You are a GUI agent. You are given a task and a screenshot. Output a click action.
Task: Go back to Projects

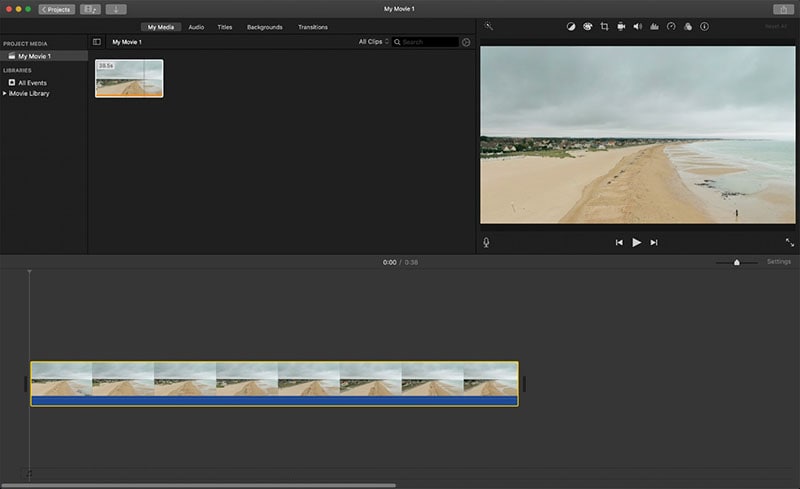coord(57,9)
